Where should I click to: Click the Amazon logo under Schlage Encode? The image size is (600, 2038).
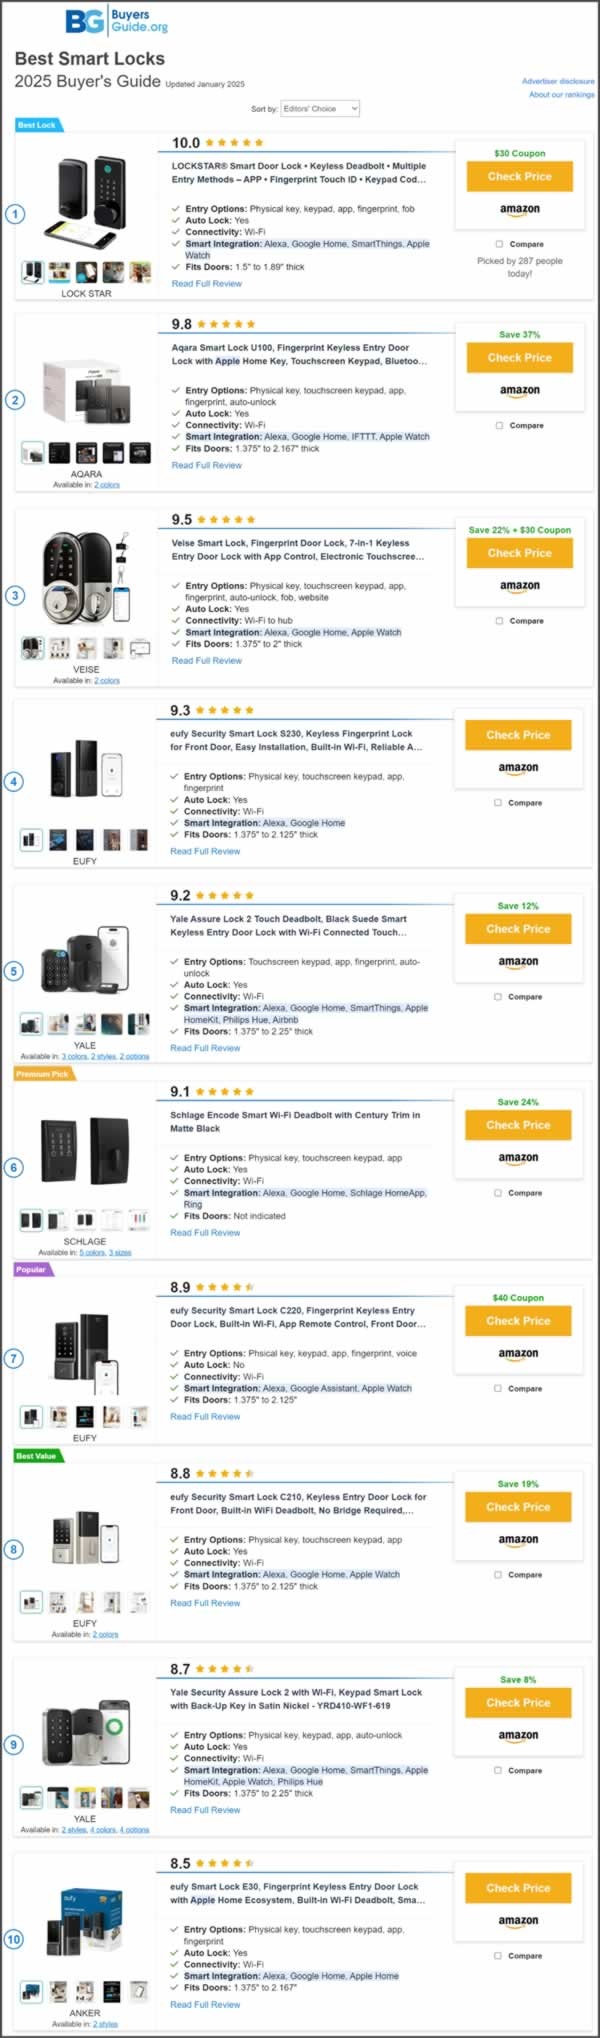coord(518,1158)
